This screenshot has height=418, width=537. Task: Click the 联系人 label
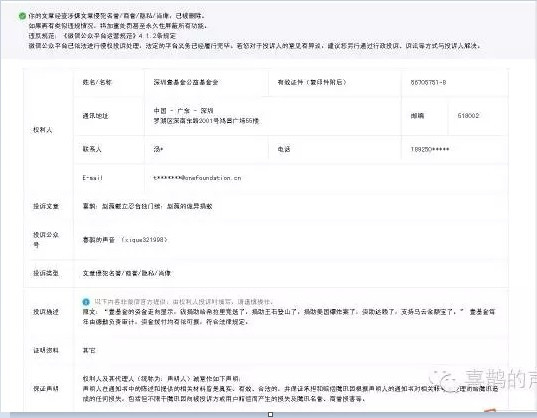click(x=92, y=149)
